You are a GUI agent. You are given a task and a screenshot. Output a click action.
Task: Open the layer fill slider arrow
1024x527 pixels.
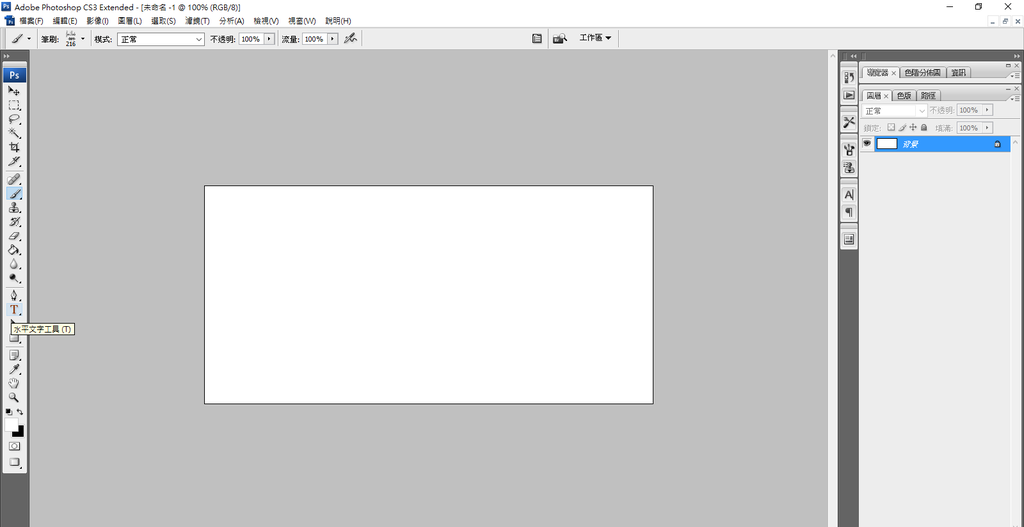click(x=987, y=128)
